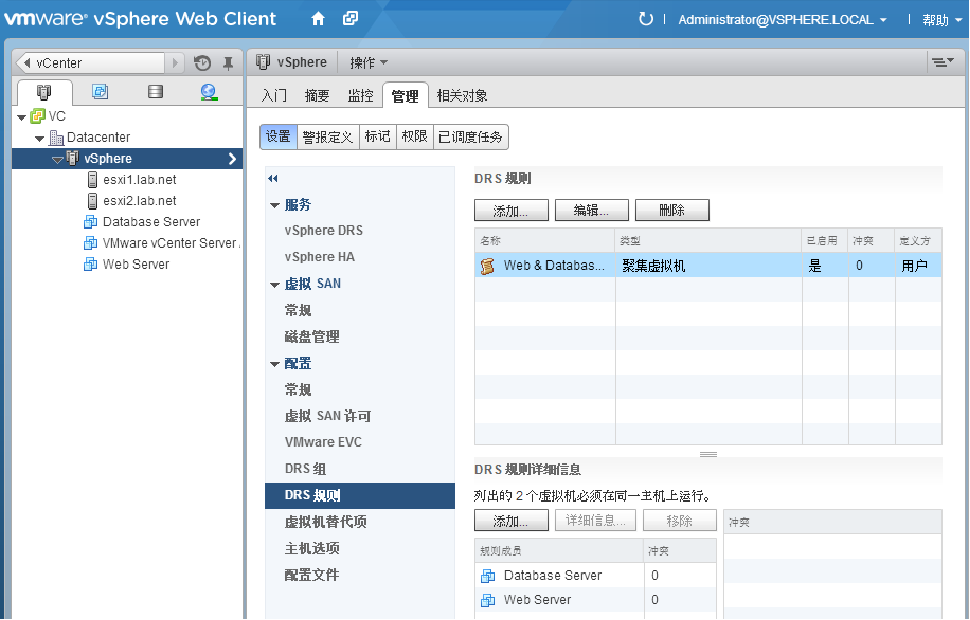Click the Web & Database rule scroll icon
The height and width of the screenshot is (620, 970).
(x=487, y=266)
